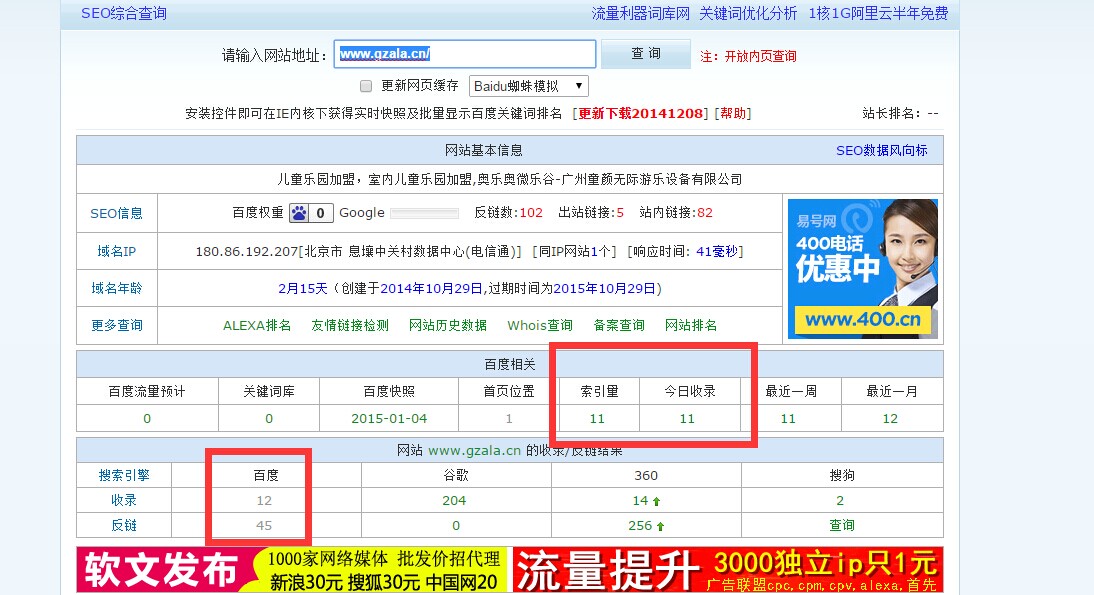Open the ALEXA排名 query link
This screenshot has width=1094, height=595.
pos(257,326)
